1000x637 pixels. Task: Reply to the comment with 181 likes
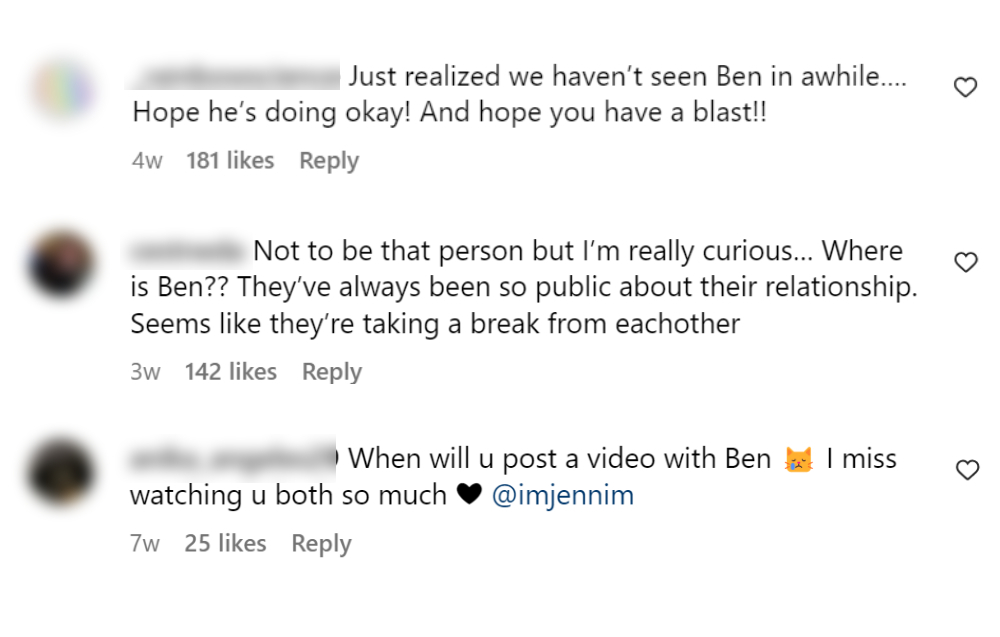click(328, 161)
